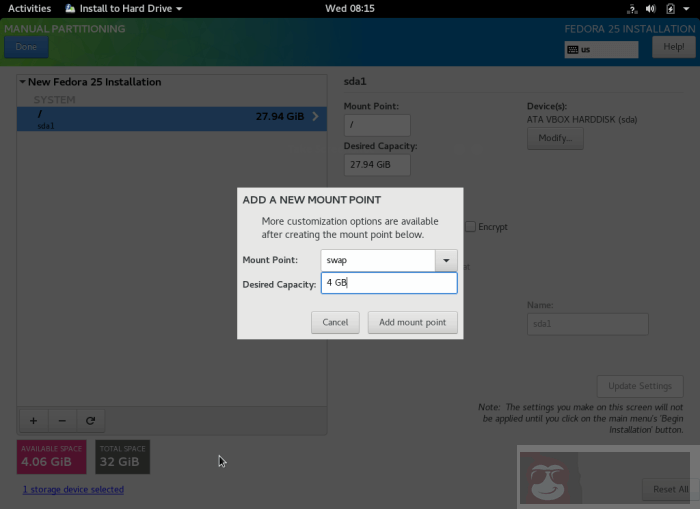Click the Reset All button

(x=670, y=489)
